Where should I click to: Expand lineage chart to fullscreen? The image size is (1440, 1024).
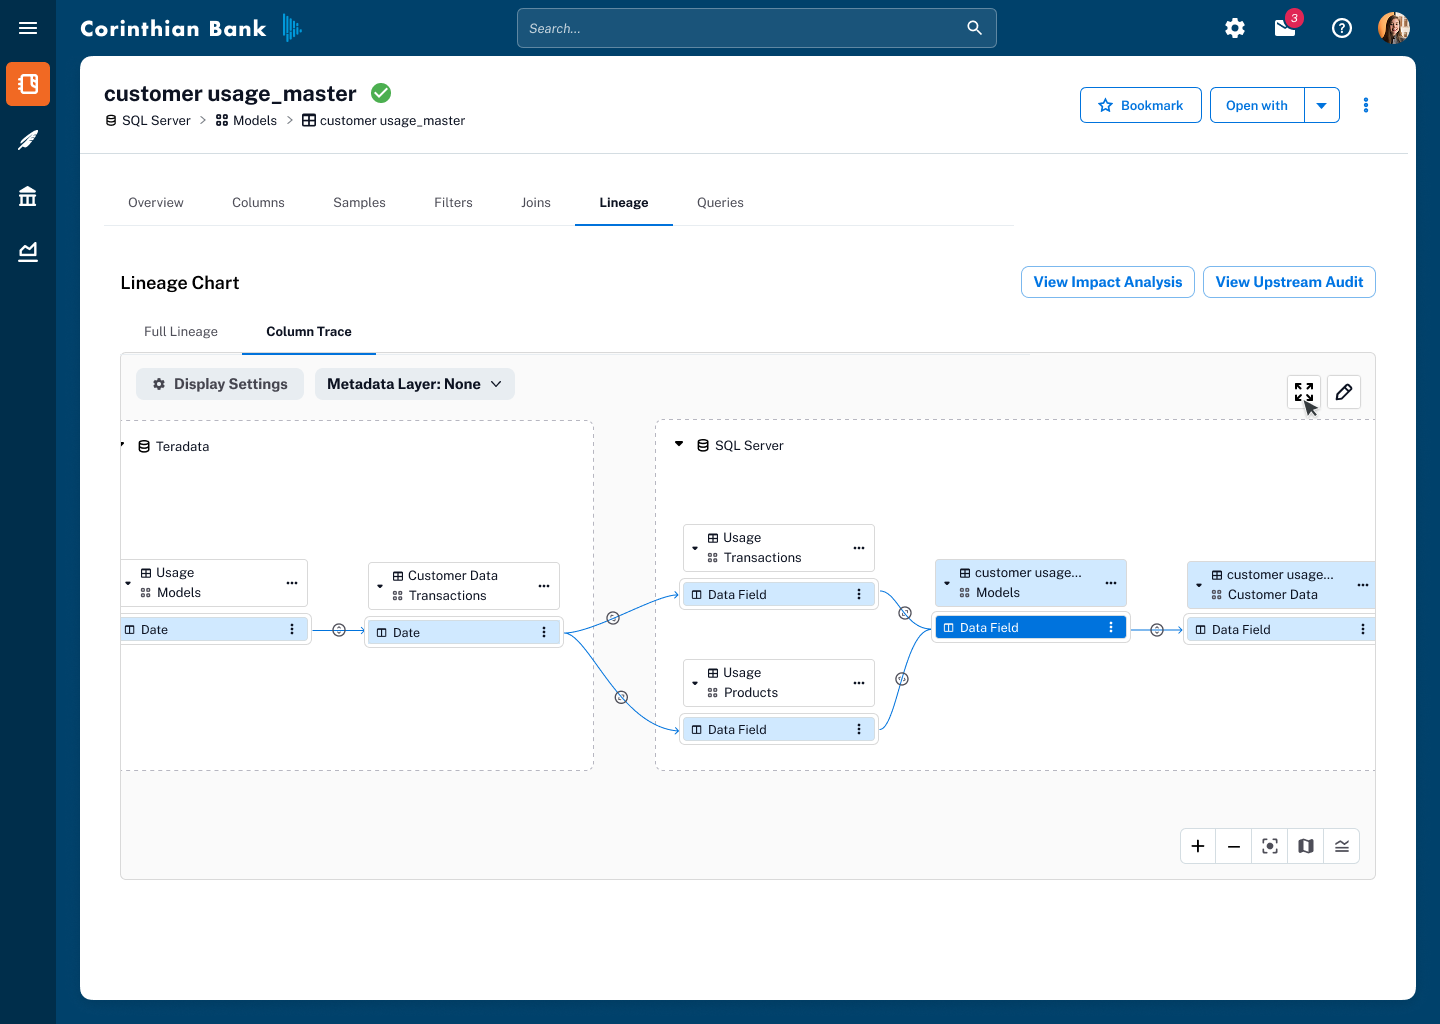(x=1304, y=392)
